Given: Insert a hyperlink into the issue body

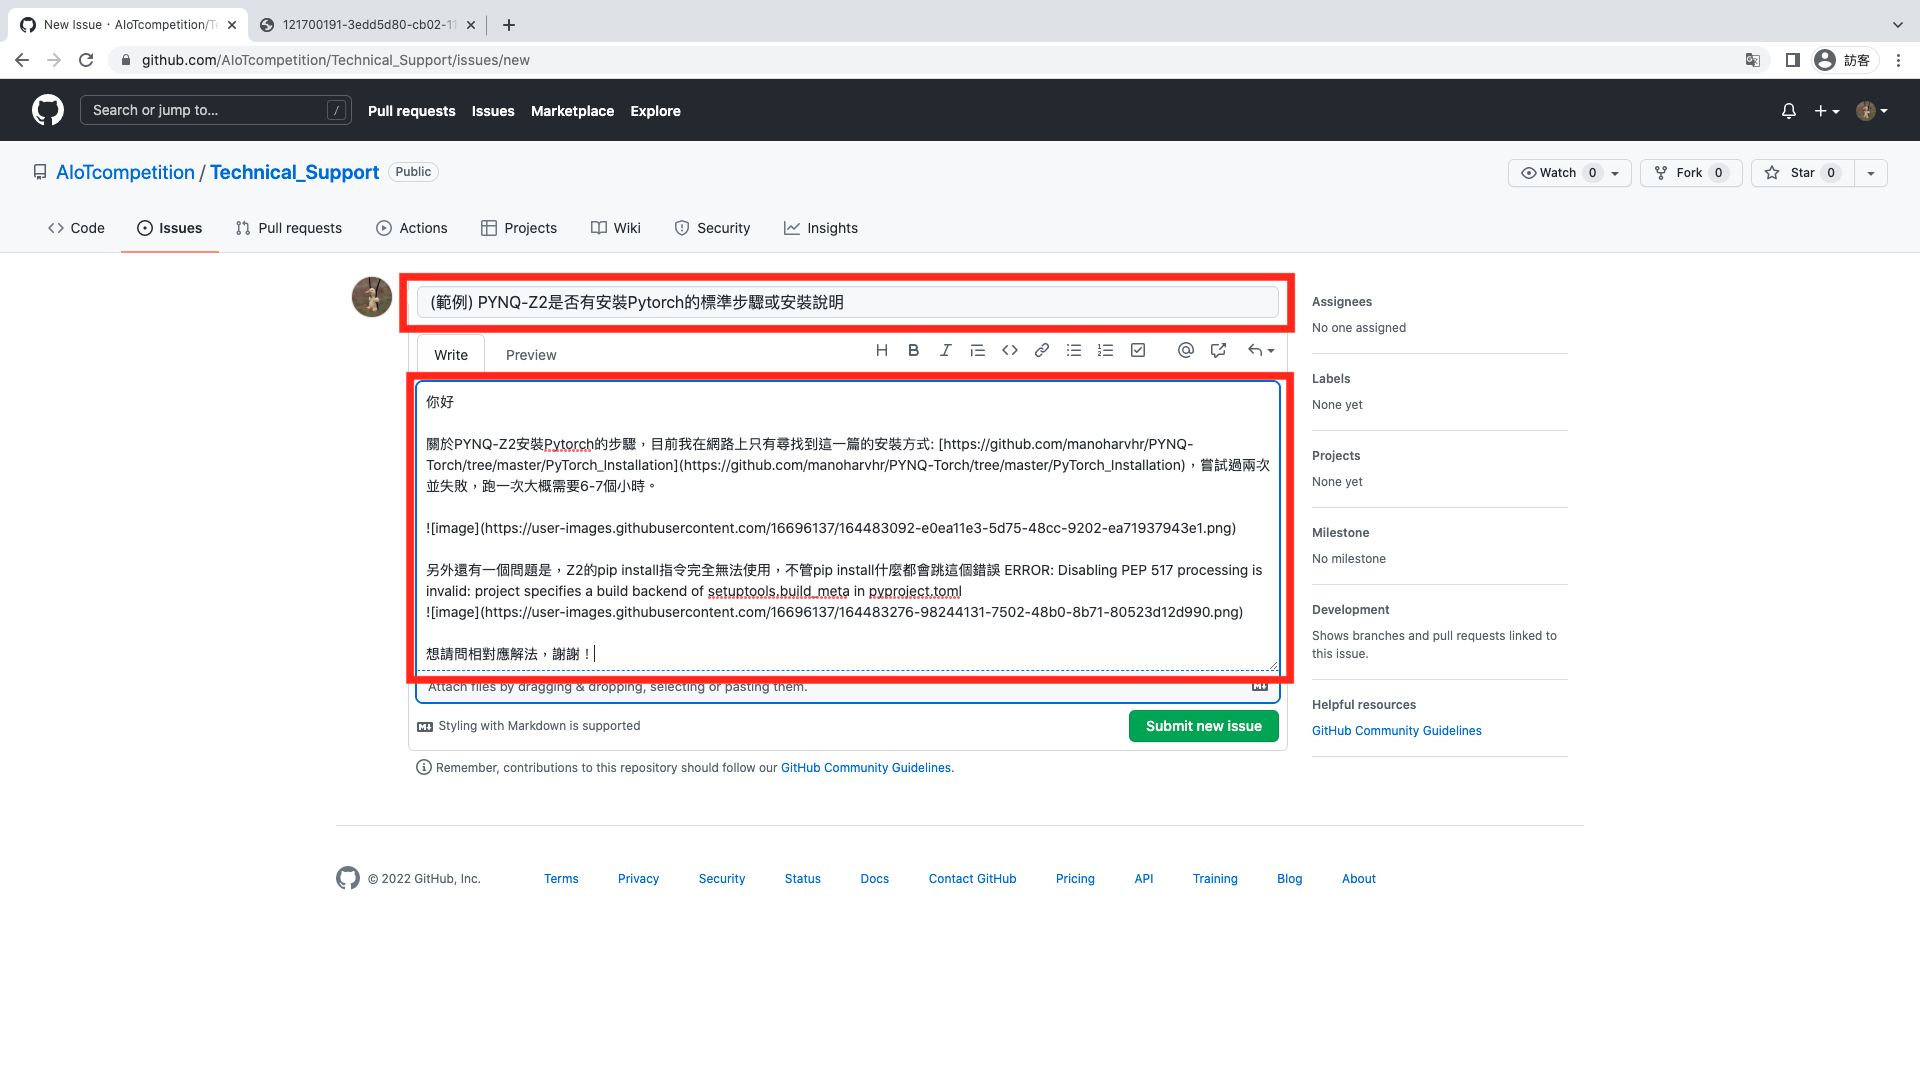Looking at the screenshot, I should click(1041, 350).
